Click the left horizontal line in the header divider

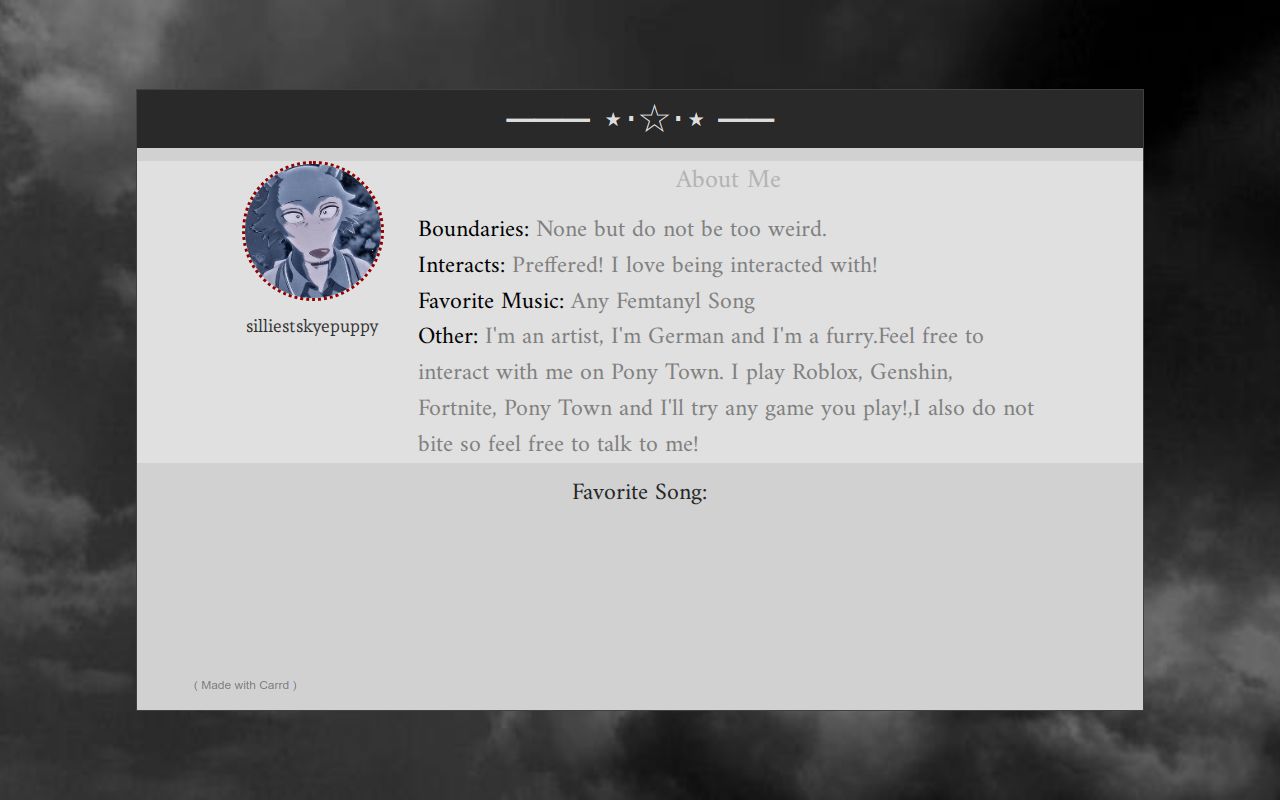click(548, 120)
